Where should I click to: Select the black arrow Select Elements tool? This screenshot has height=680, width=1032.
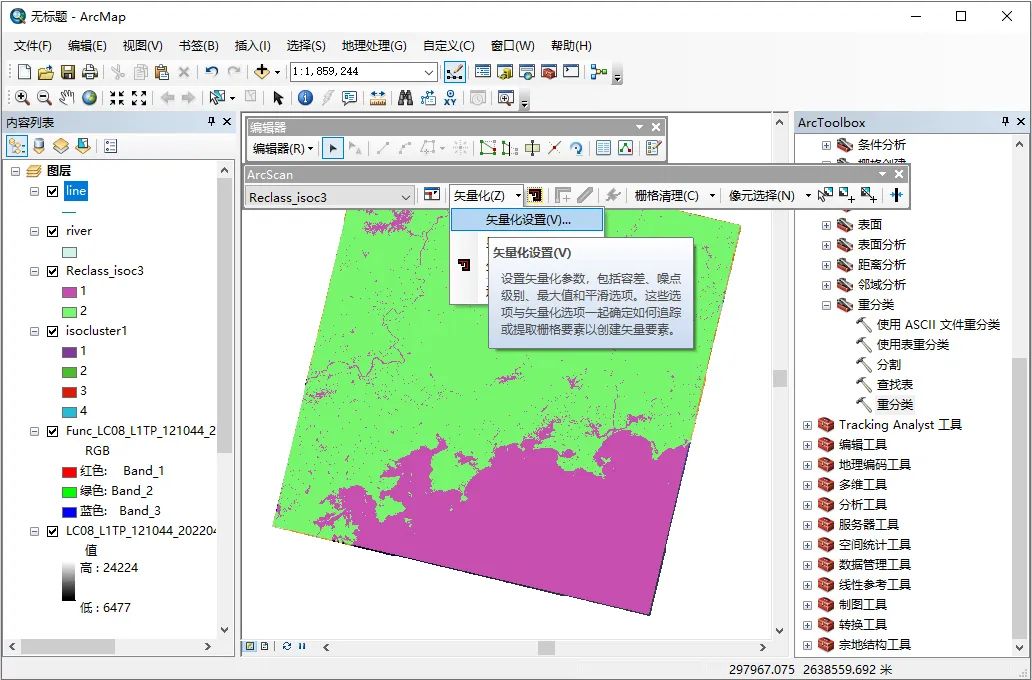tap(278, 98)
